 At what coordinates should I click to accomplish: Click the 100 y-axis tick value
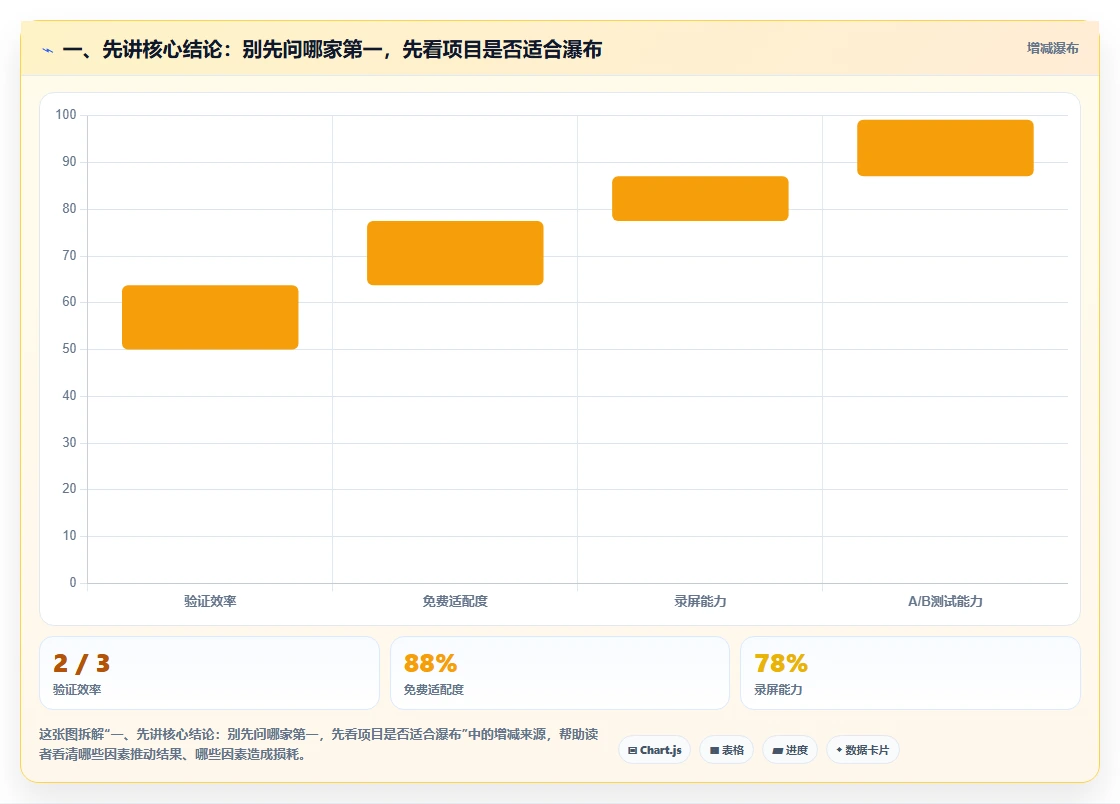66,115
